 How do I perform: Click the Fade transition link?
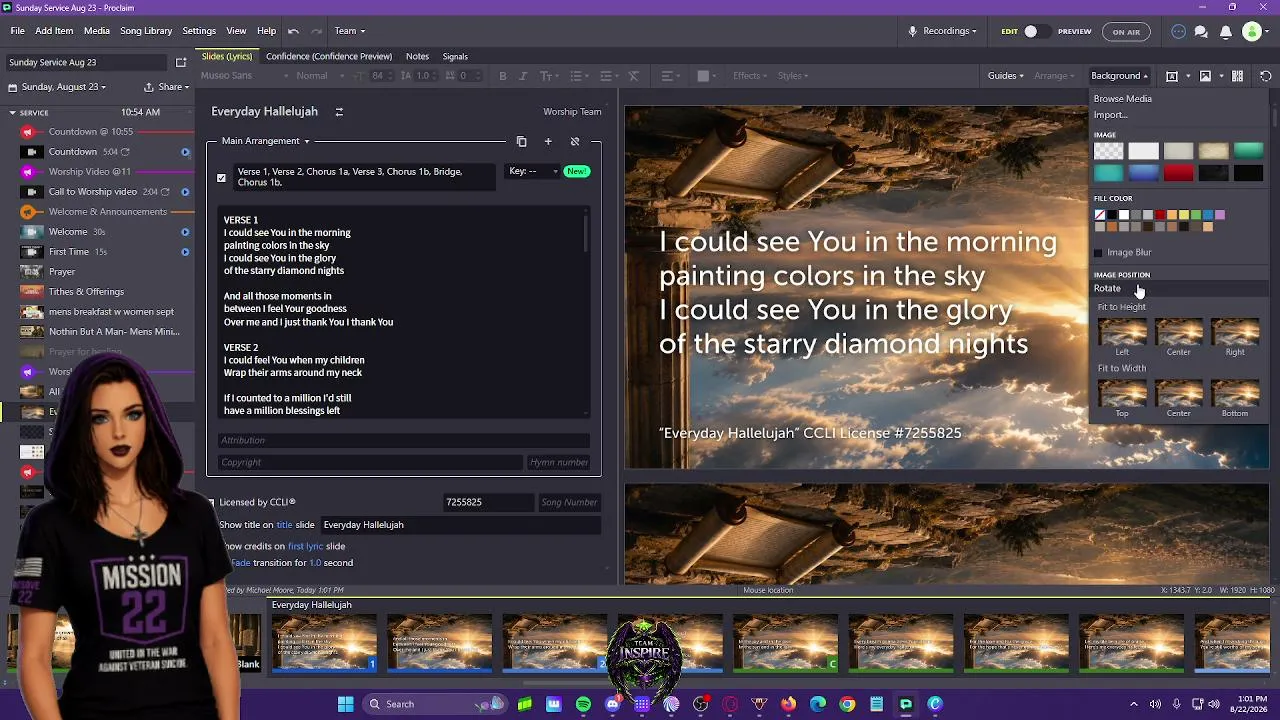point(241,563)
